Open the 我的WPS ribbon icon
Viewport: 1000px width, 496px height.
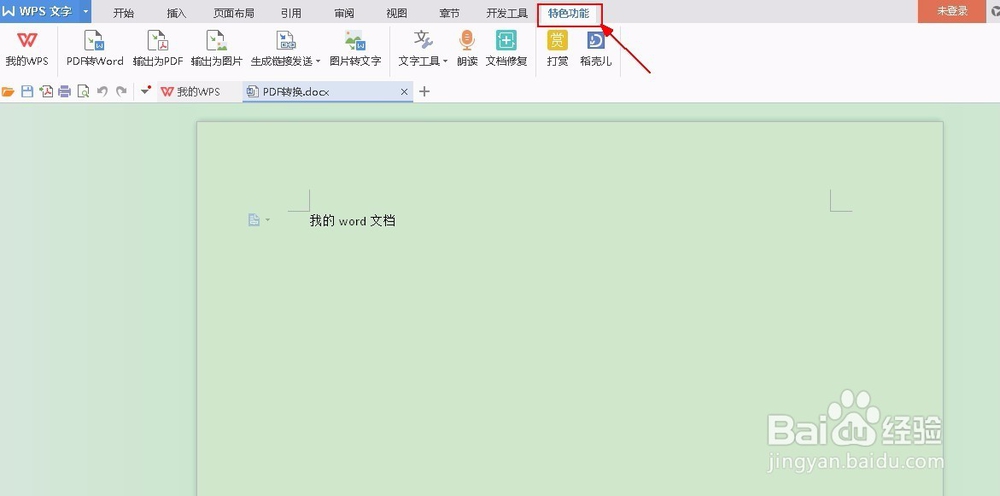(x=27, y=48)
